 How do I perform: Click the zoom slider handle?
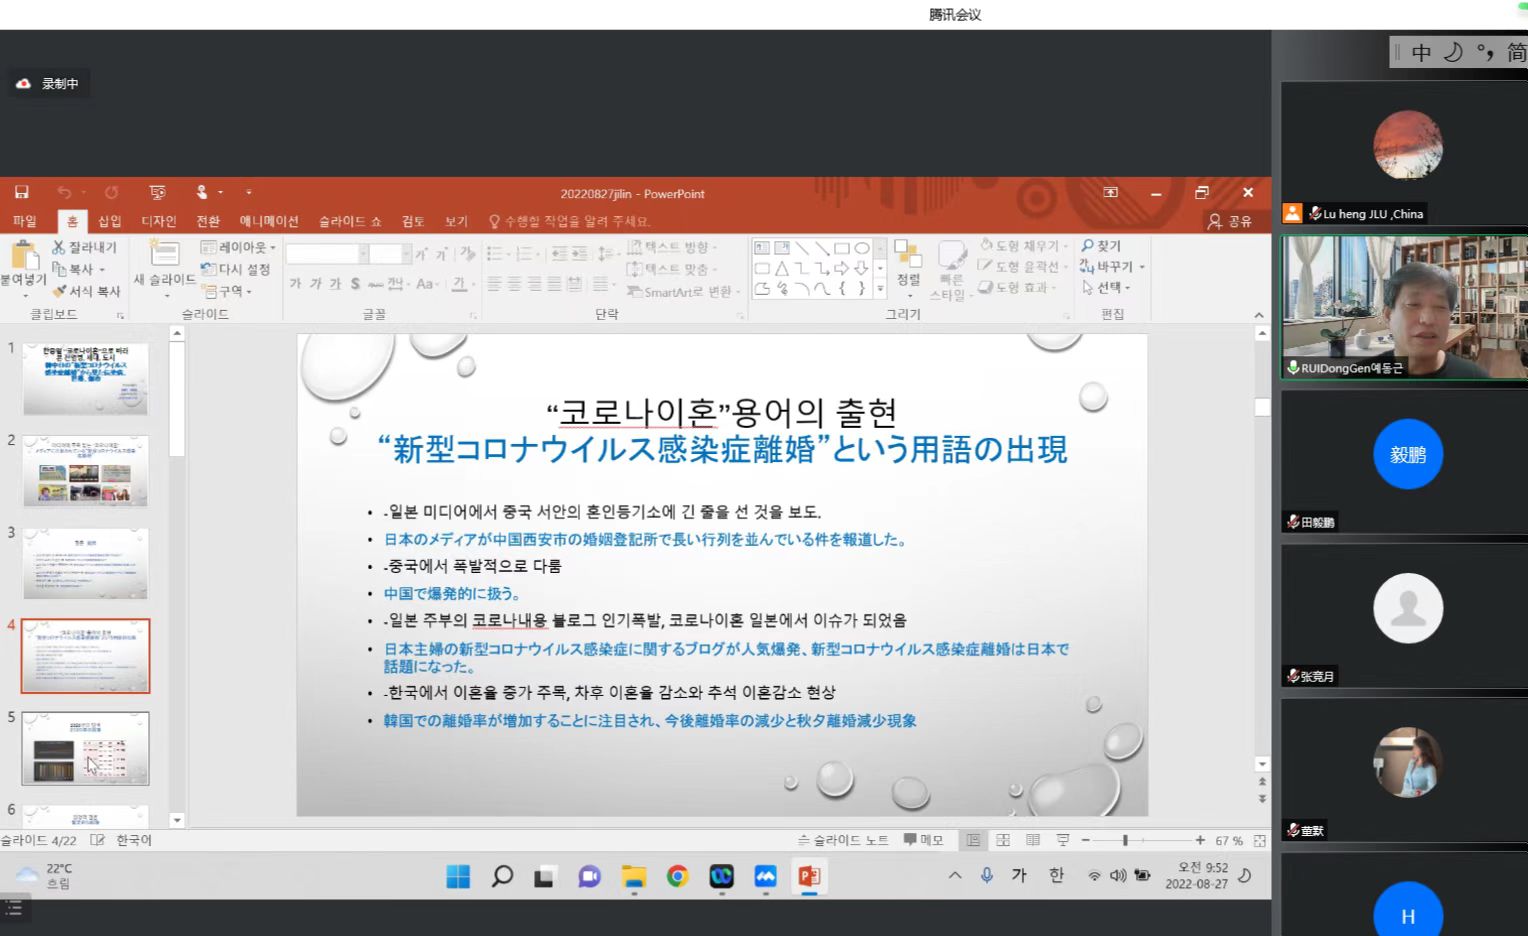[1125, 841]
